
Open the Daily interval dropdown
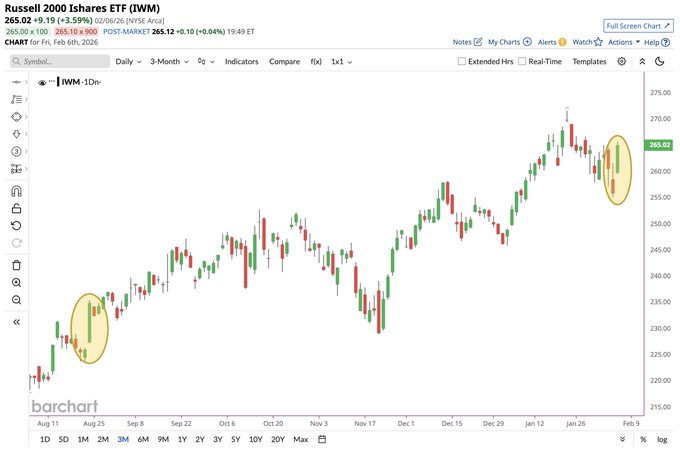click(128, 62)
